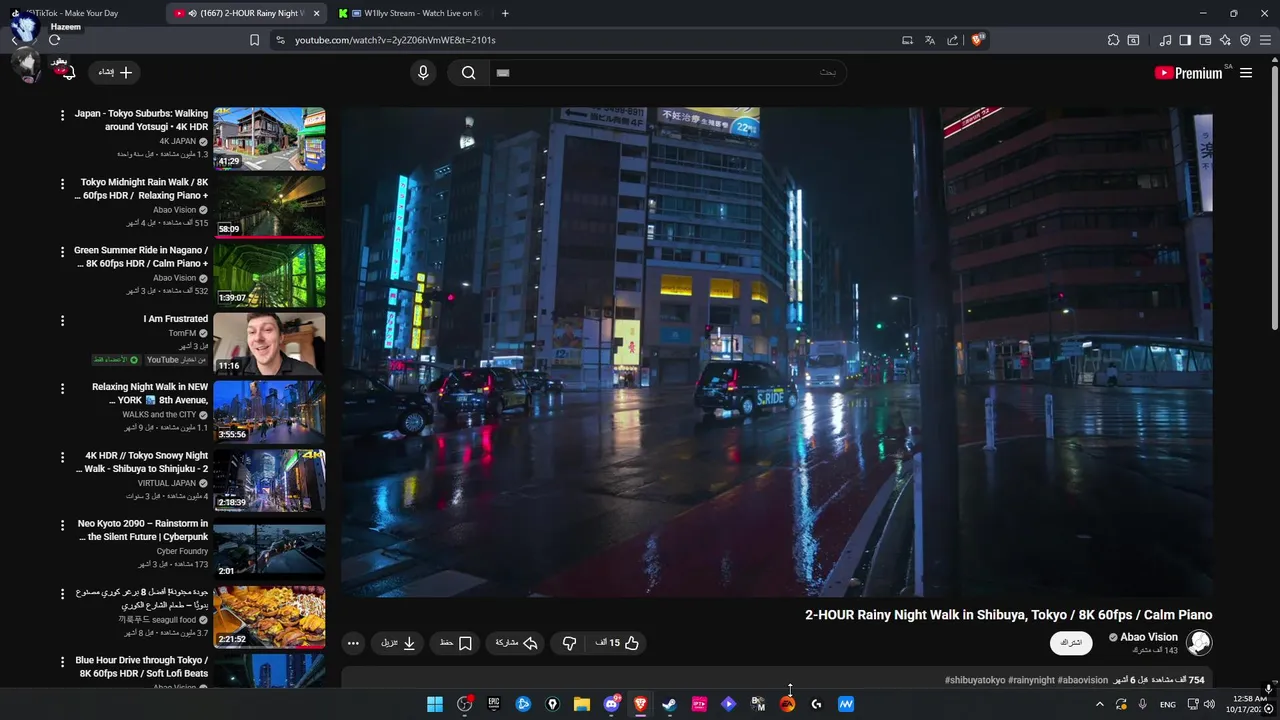Bookmark this page in address bar
This screenshot has height=720, width=1280.
254,40
